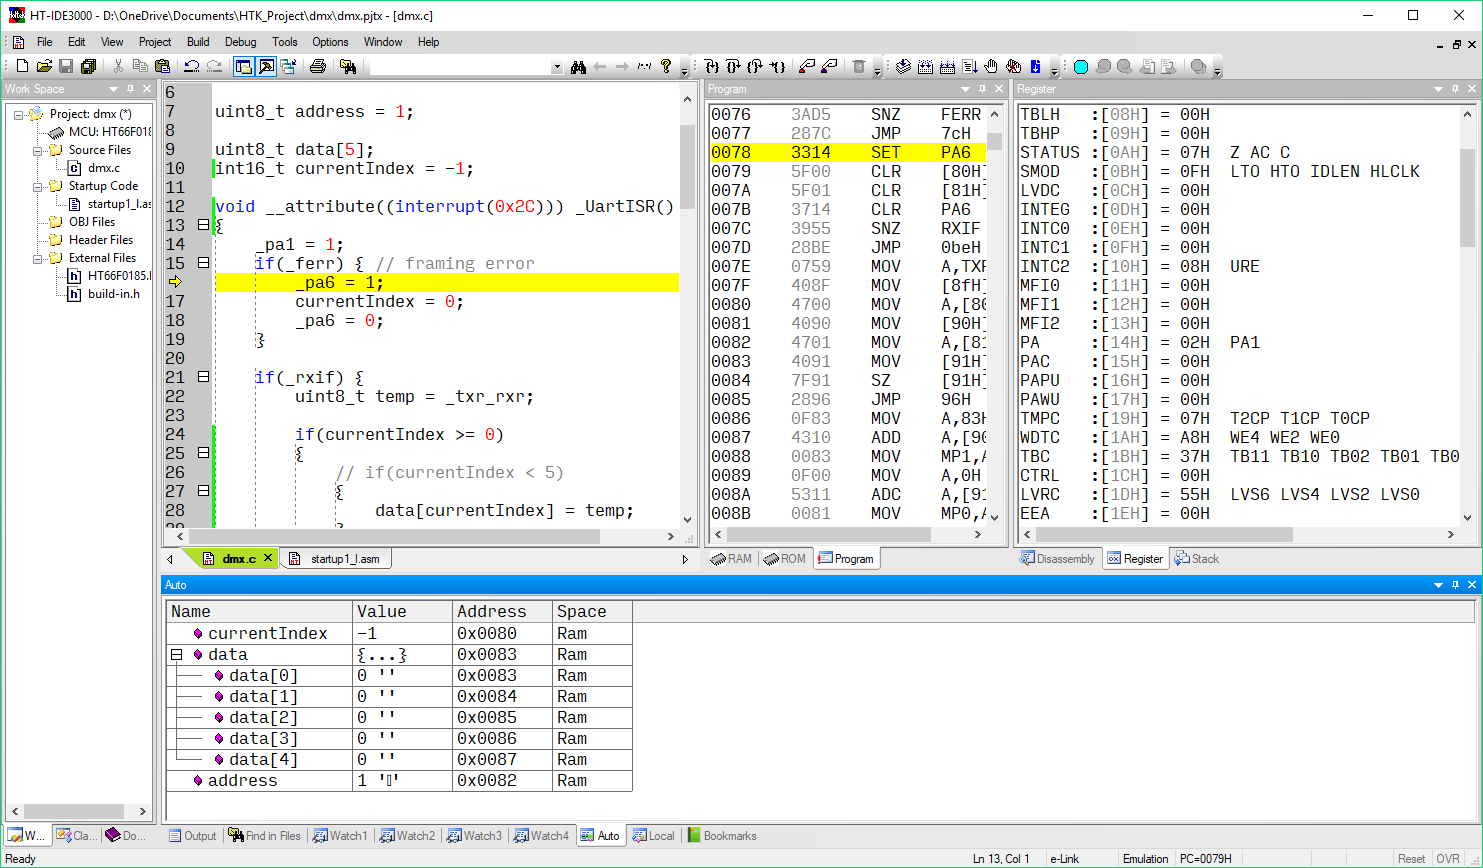The image size is (1483, 868).
Task: Toggle the Output window toolbar button
Action: (266, 67)
